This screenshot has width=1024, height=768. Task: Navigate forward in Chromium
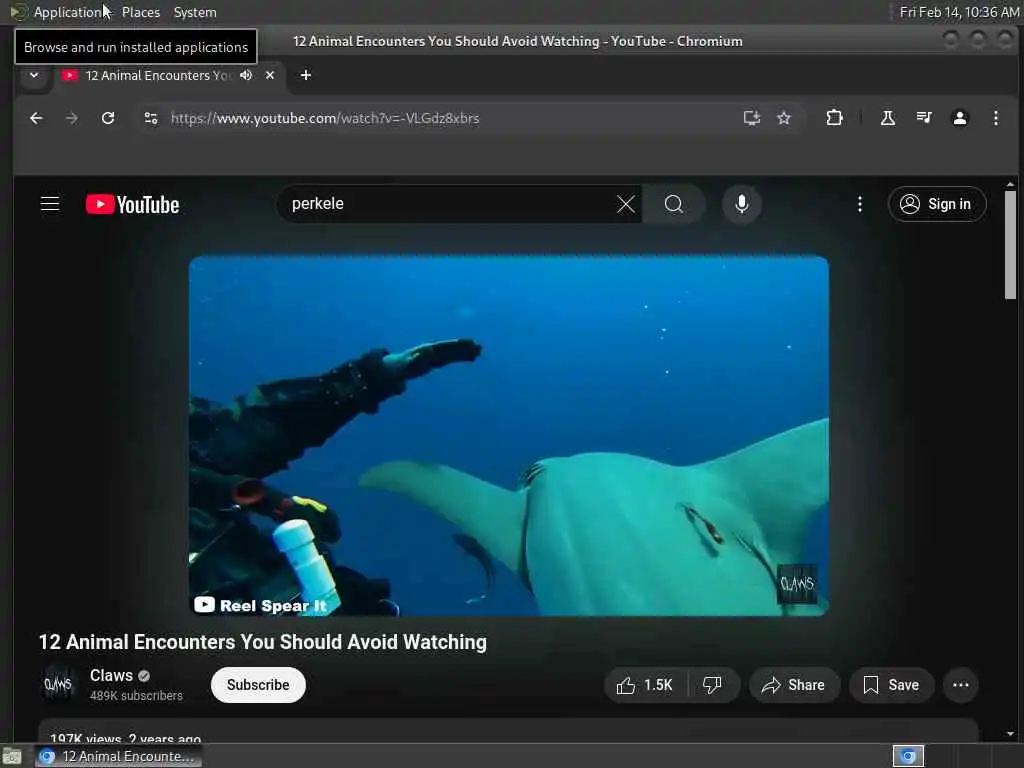pos(72,118)
